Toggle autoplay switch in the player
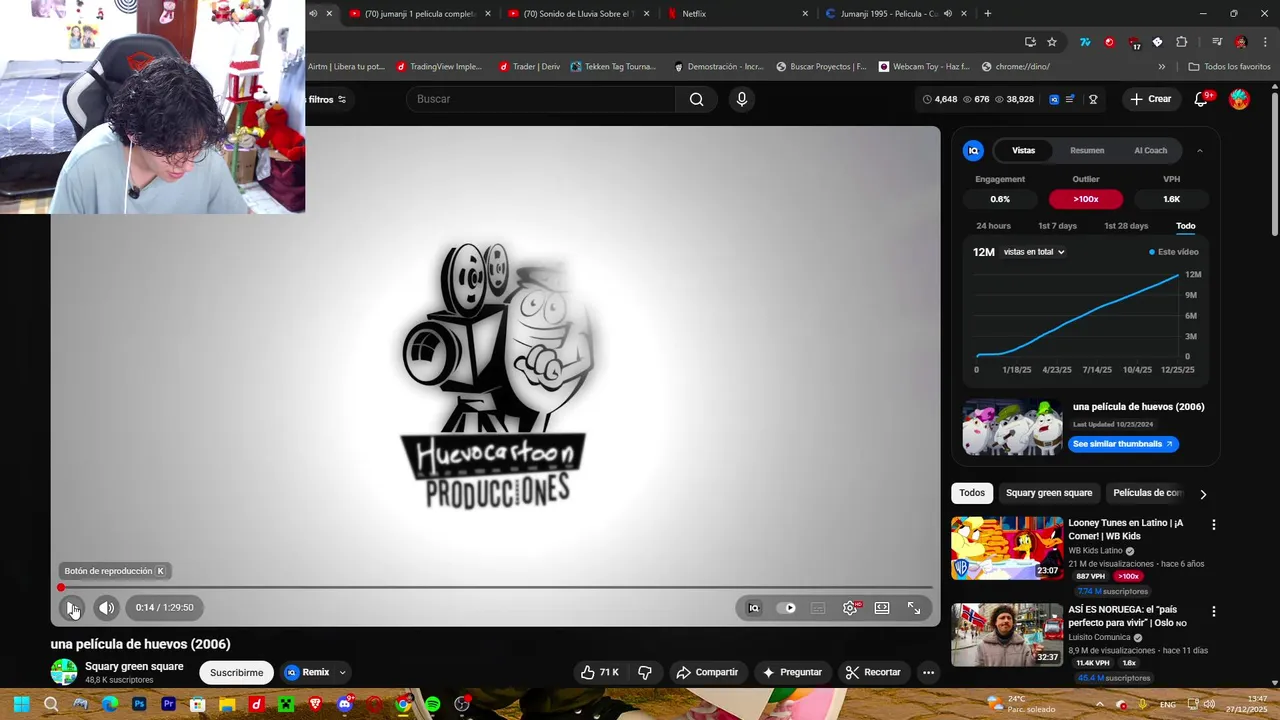1280x720 pixels. tap(788, 608)
